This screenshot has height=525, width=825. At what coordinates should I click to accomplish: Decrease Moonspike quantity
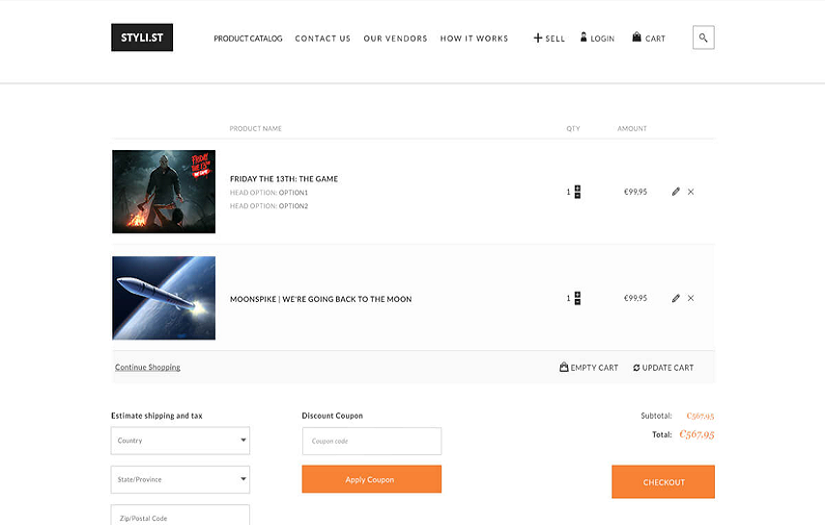pos(578,302)
